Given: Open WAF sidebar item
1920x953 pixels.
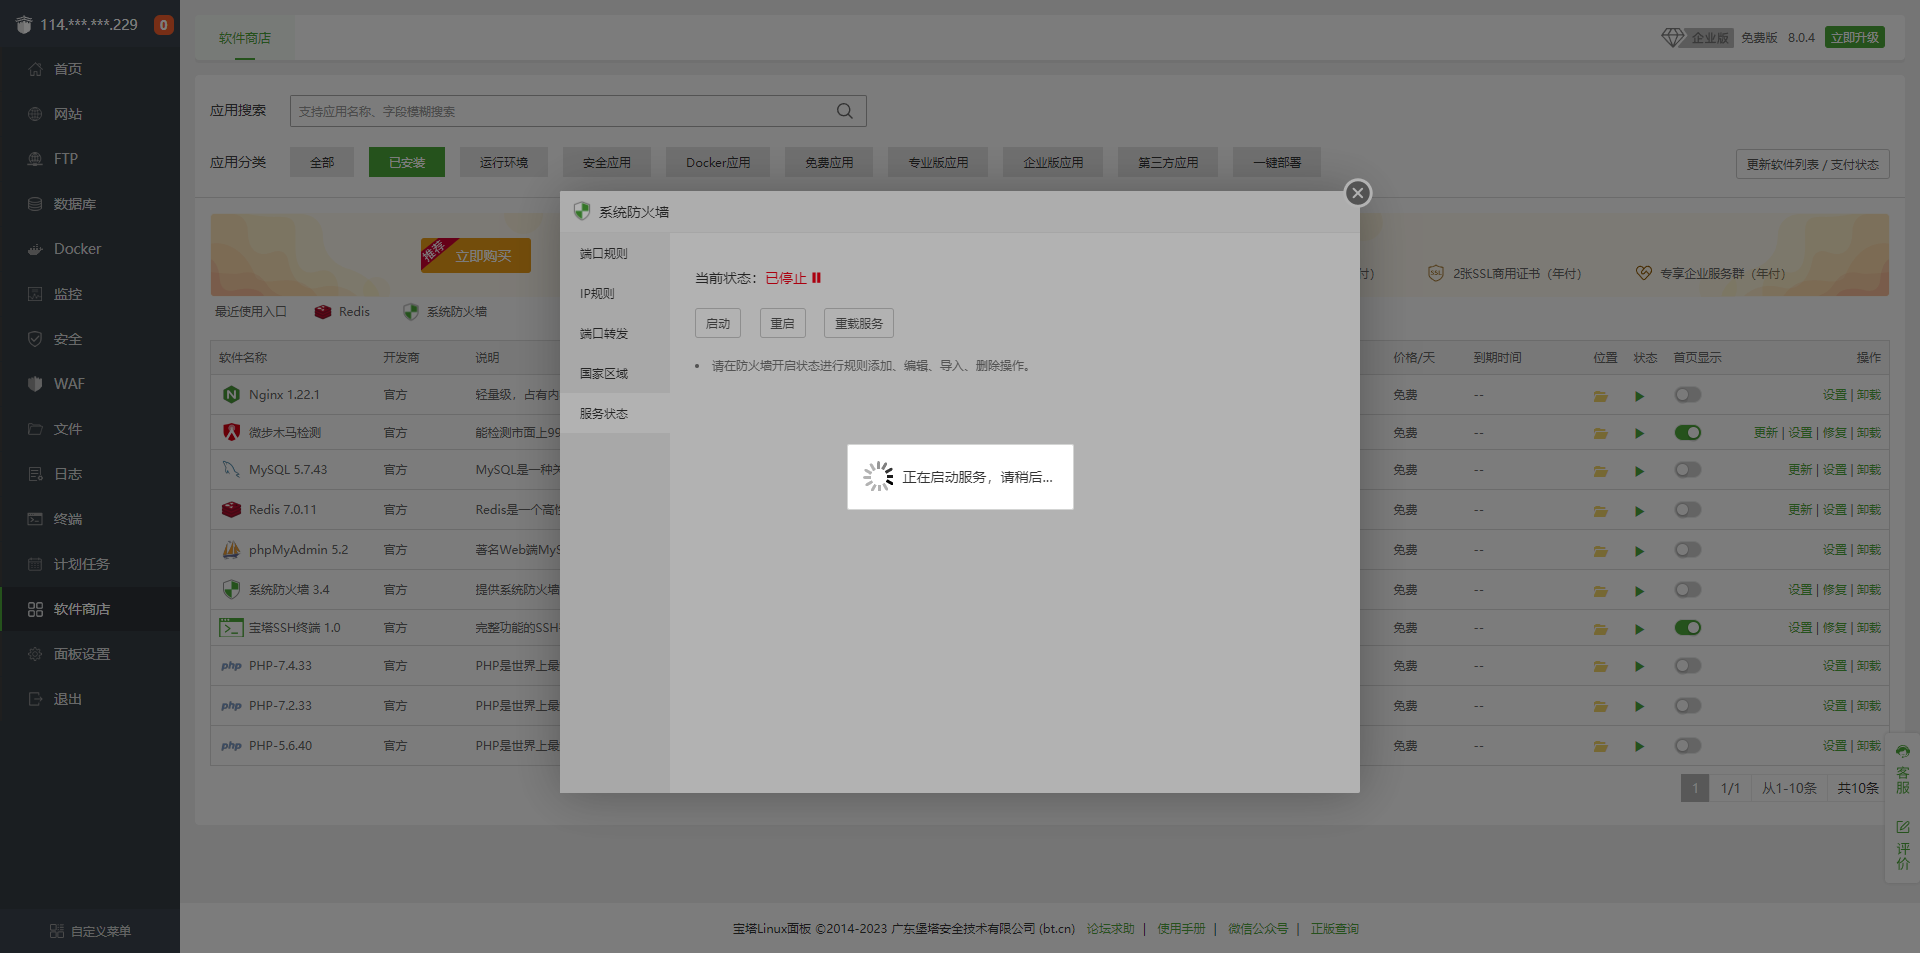Looking at the screenshot, I should 90,384.
